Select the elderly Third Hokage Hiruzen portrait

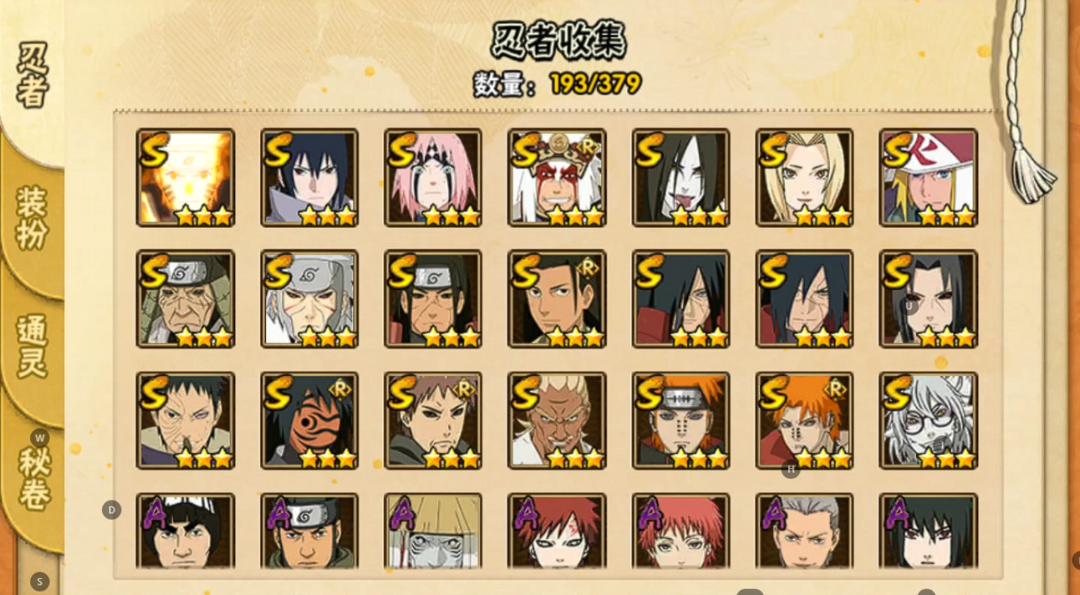(185, 299)
